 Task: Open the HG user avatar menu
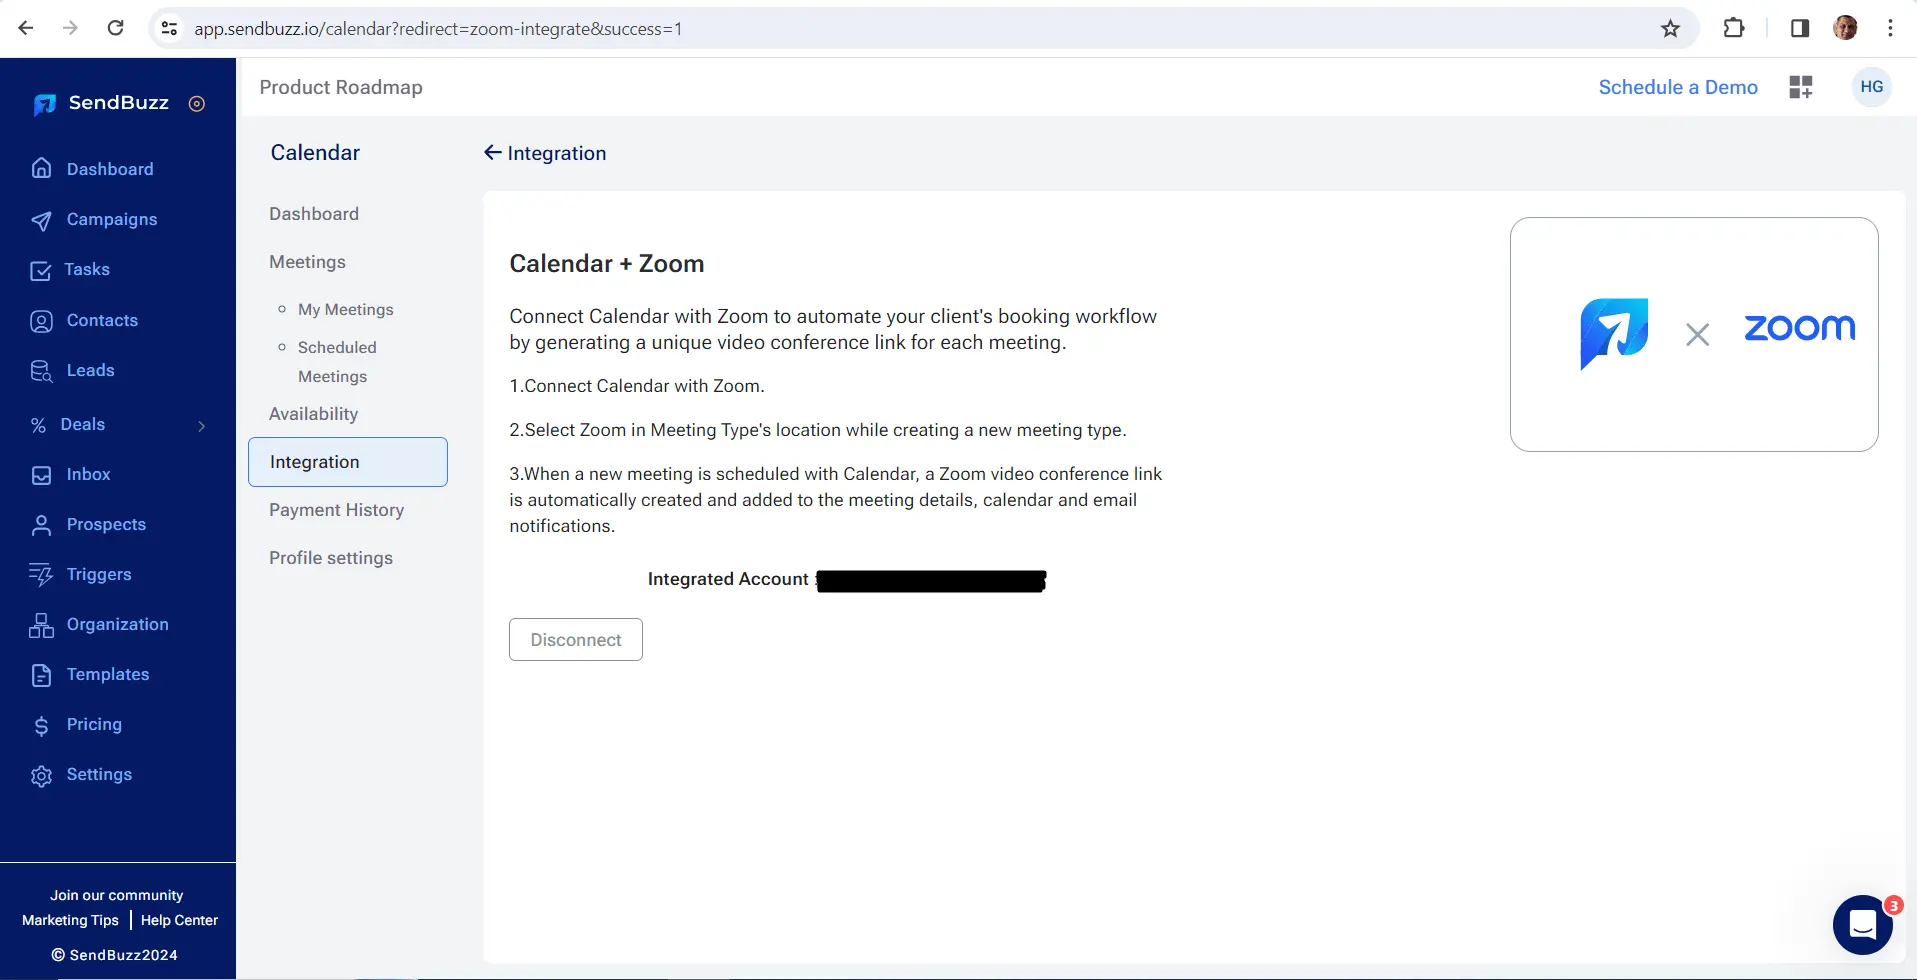(x=1871, y=87)
